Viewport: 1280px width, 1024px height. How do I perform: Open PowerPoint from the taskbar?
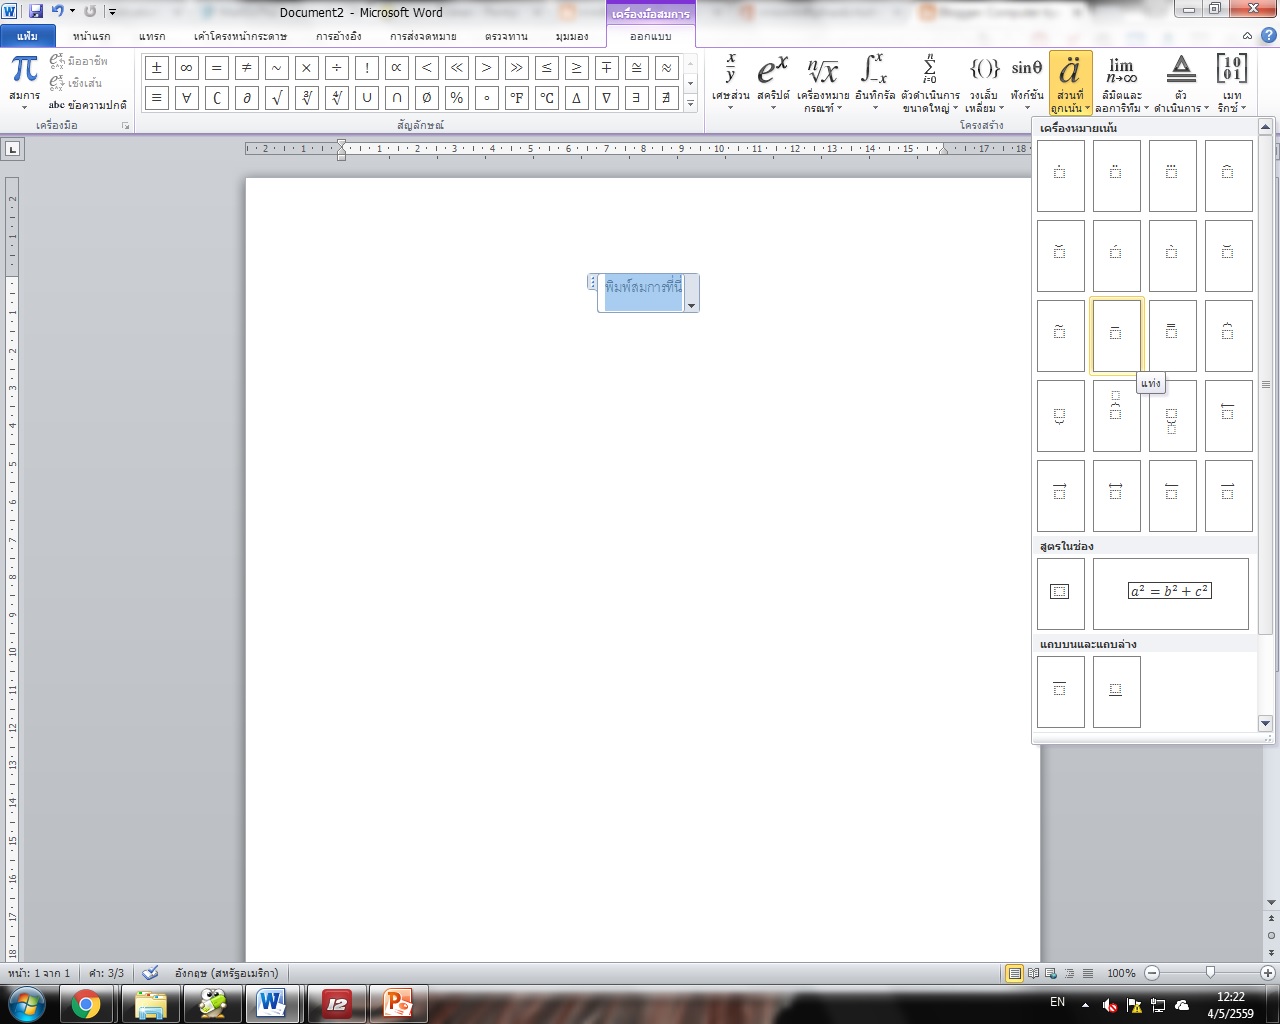[x=398, y=1003]
